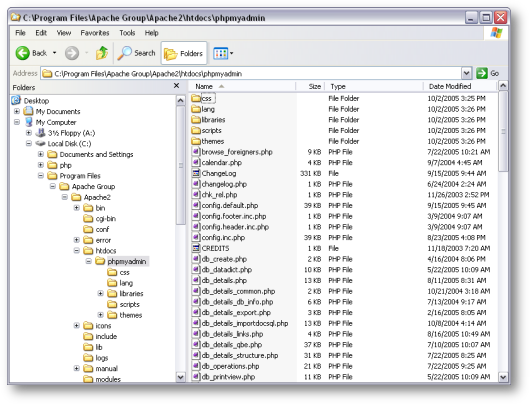Select My Computer icon in tree
This screenshot has width=530, height=404.
tap(29, 122)
